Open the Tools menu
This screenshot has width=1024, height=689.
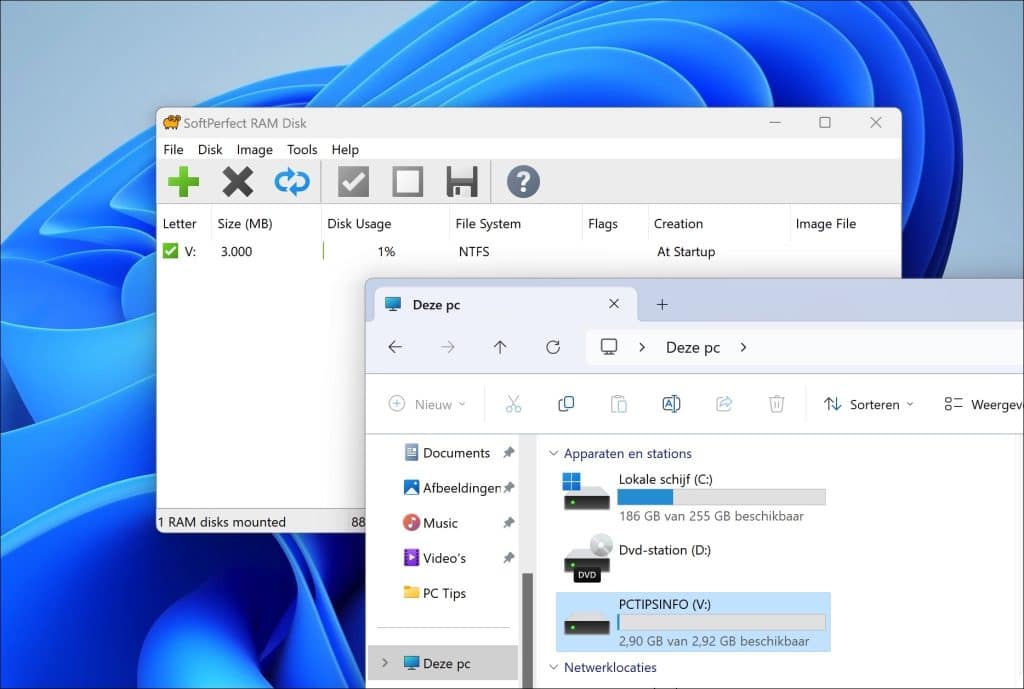point(302,150)
